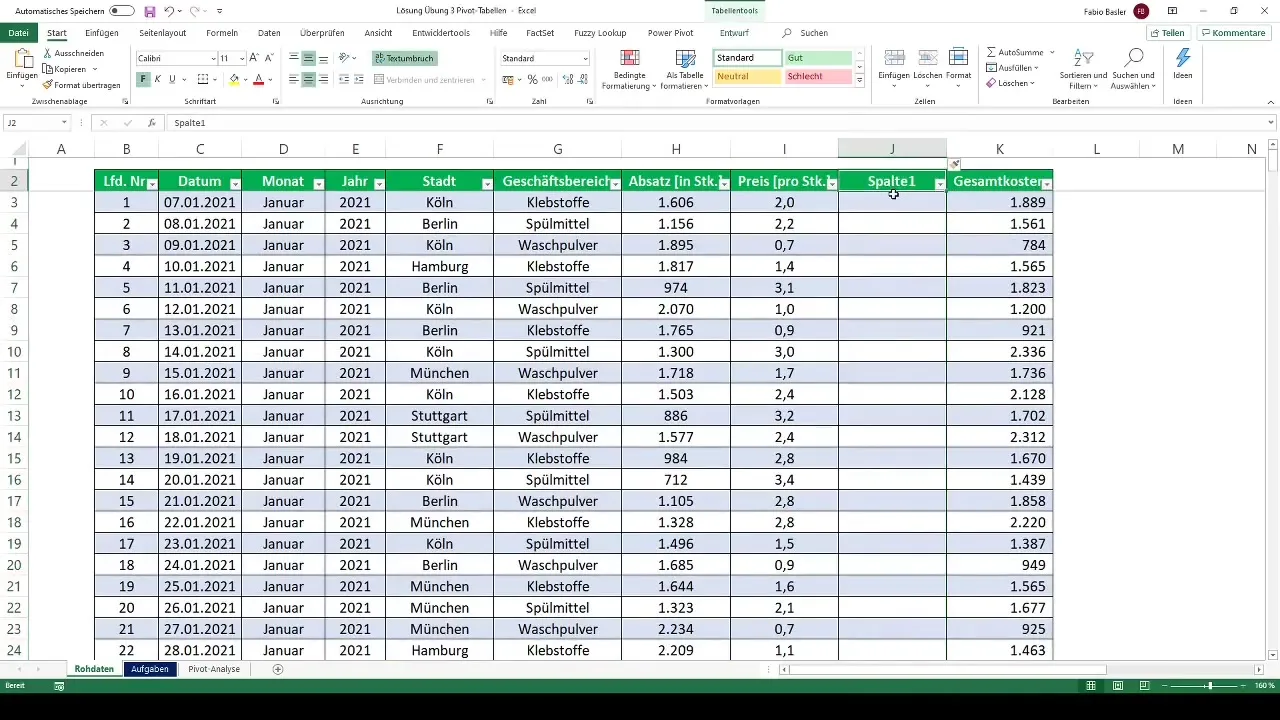Align text to top

point(294,58)
